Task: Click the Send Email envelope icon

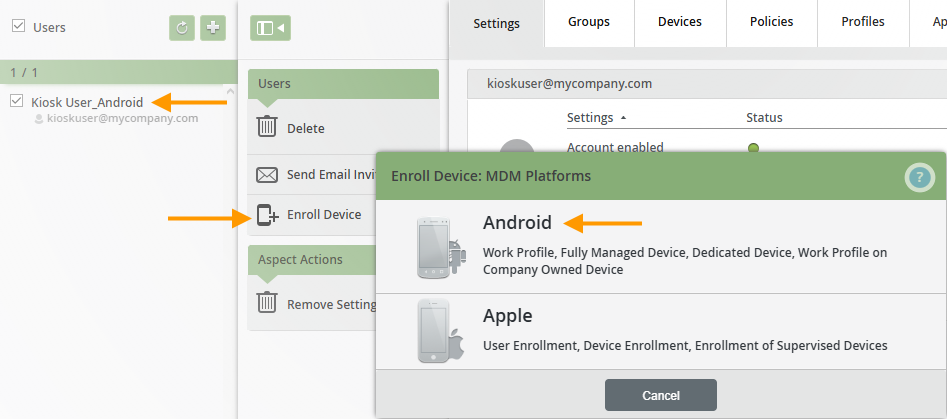Action: pos(266,175)
